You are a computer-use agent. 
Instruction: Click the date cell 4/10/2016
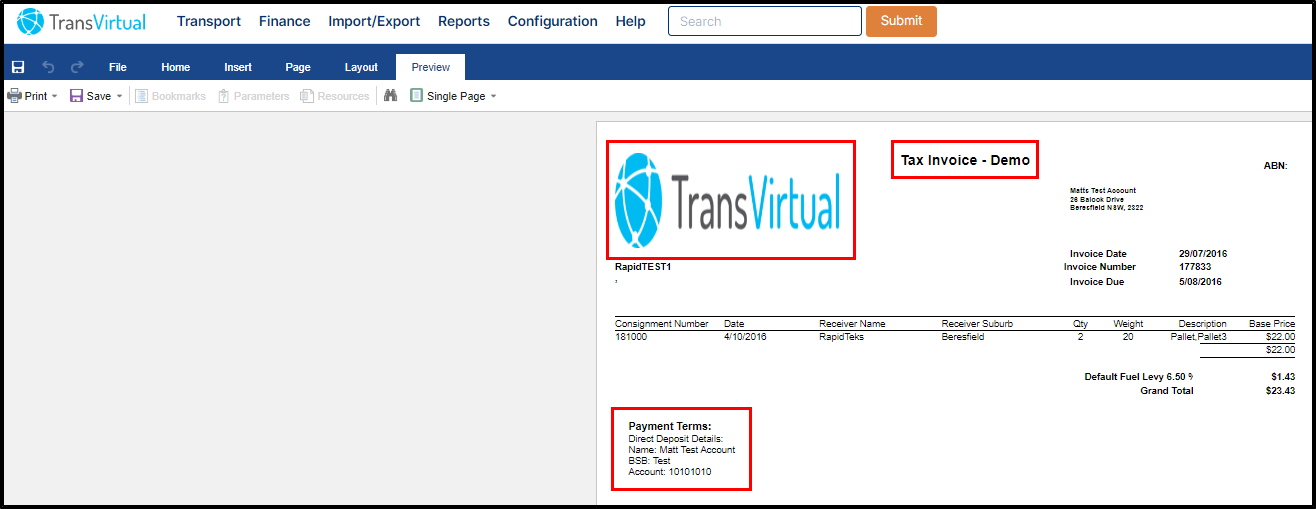coord(745,337)
